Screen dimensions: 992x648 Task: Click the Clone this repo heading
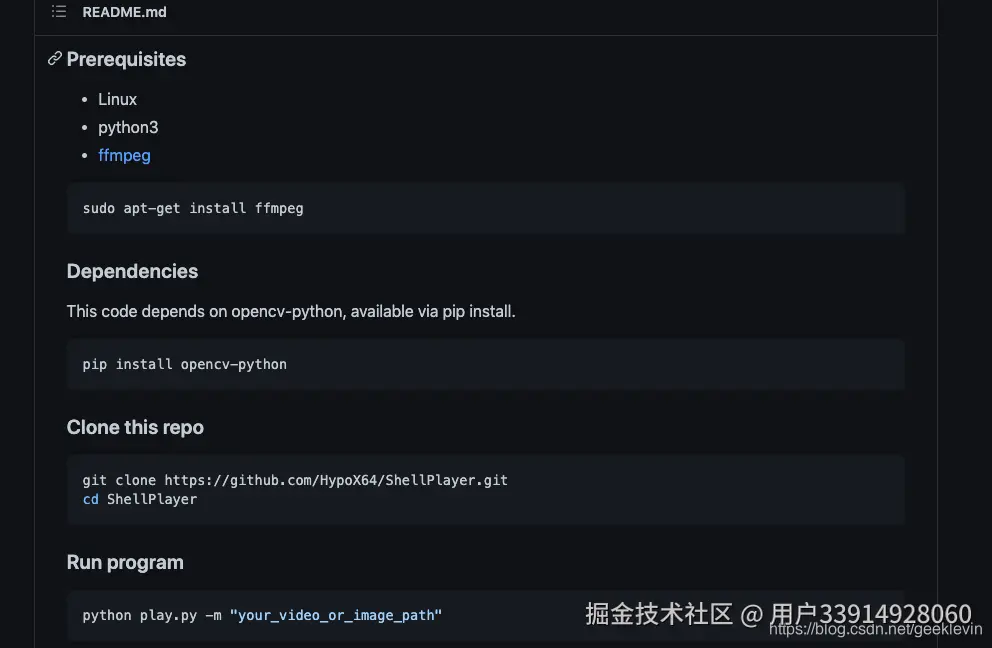(135, 427)
